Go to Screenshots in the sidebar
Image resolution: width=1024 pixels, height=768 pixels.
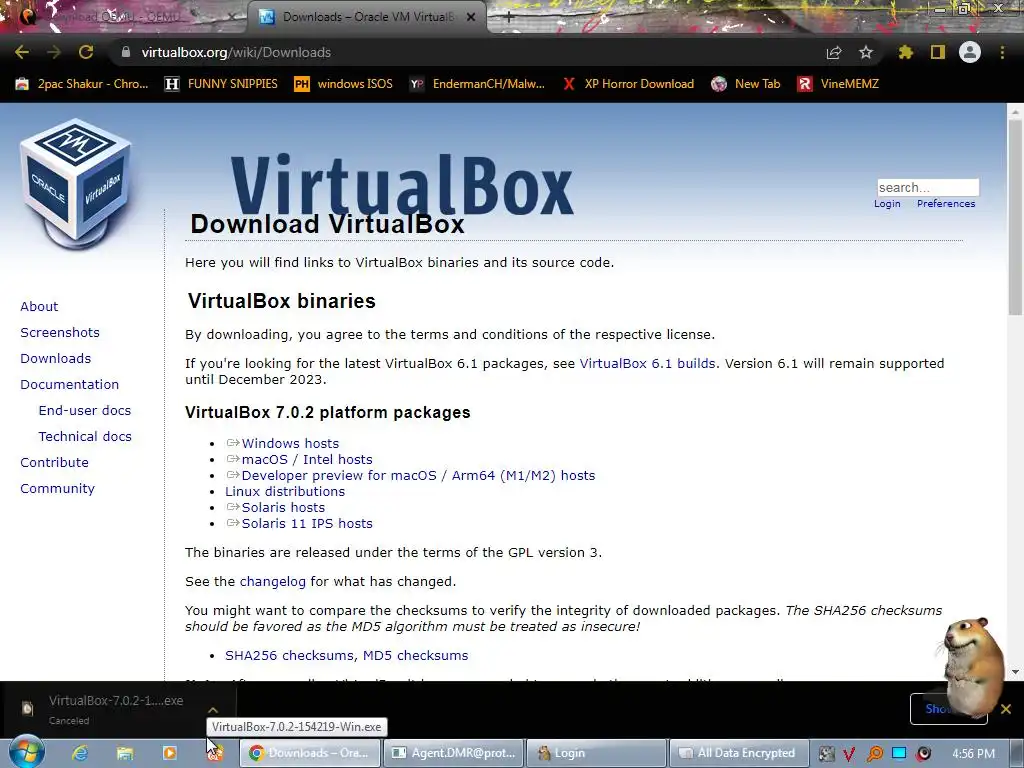click(x=60, y=332)
